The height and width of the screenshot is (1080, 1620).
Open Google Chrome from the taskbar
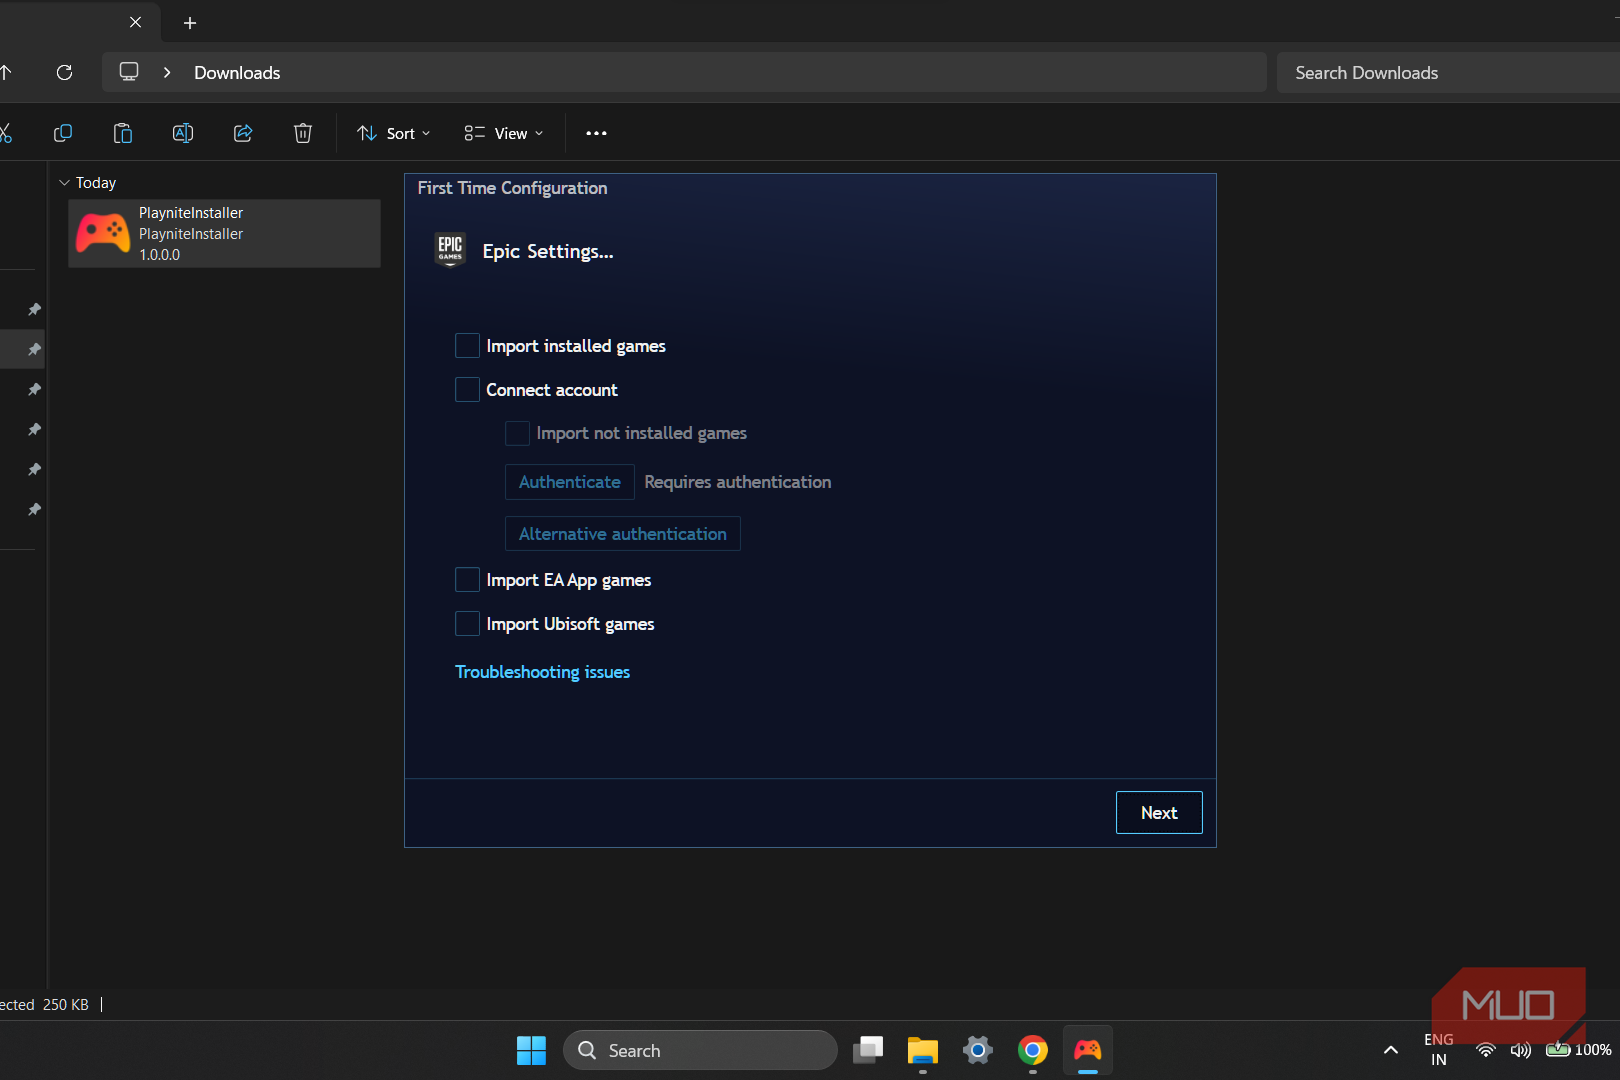[1033, 1050]
